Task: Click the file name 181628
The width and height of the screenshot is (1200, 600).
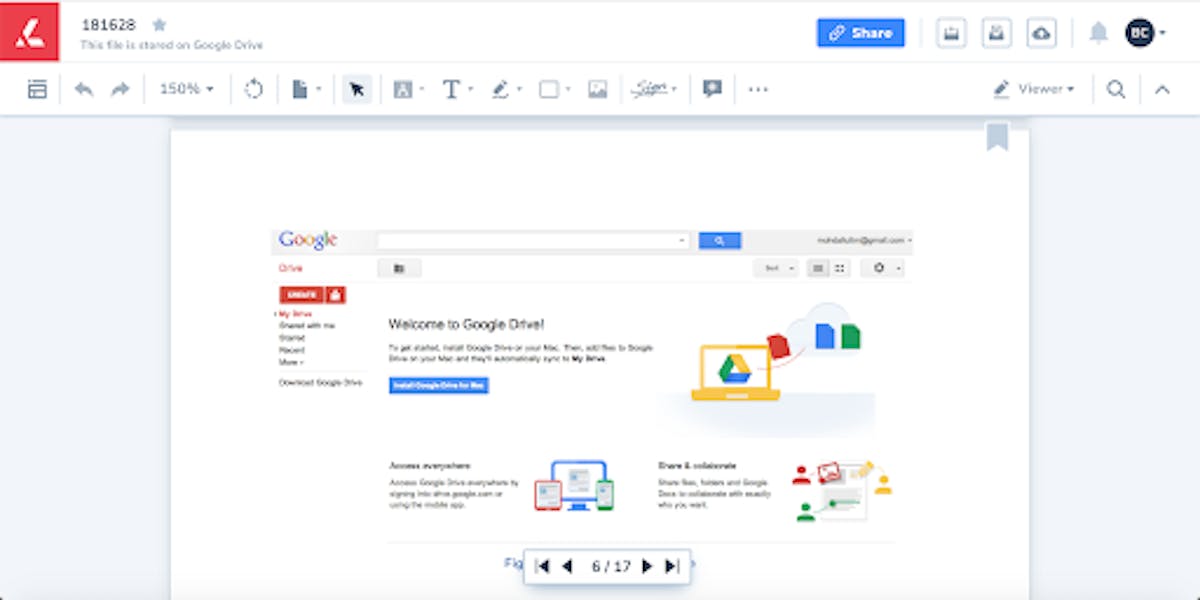Action: 110,25
